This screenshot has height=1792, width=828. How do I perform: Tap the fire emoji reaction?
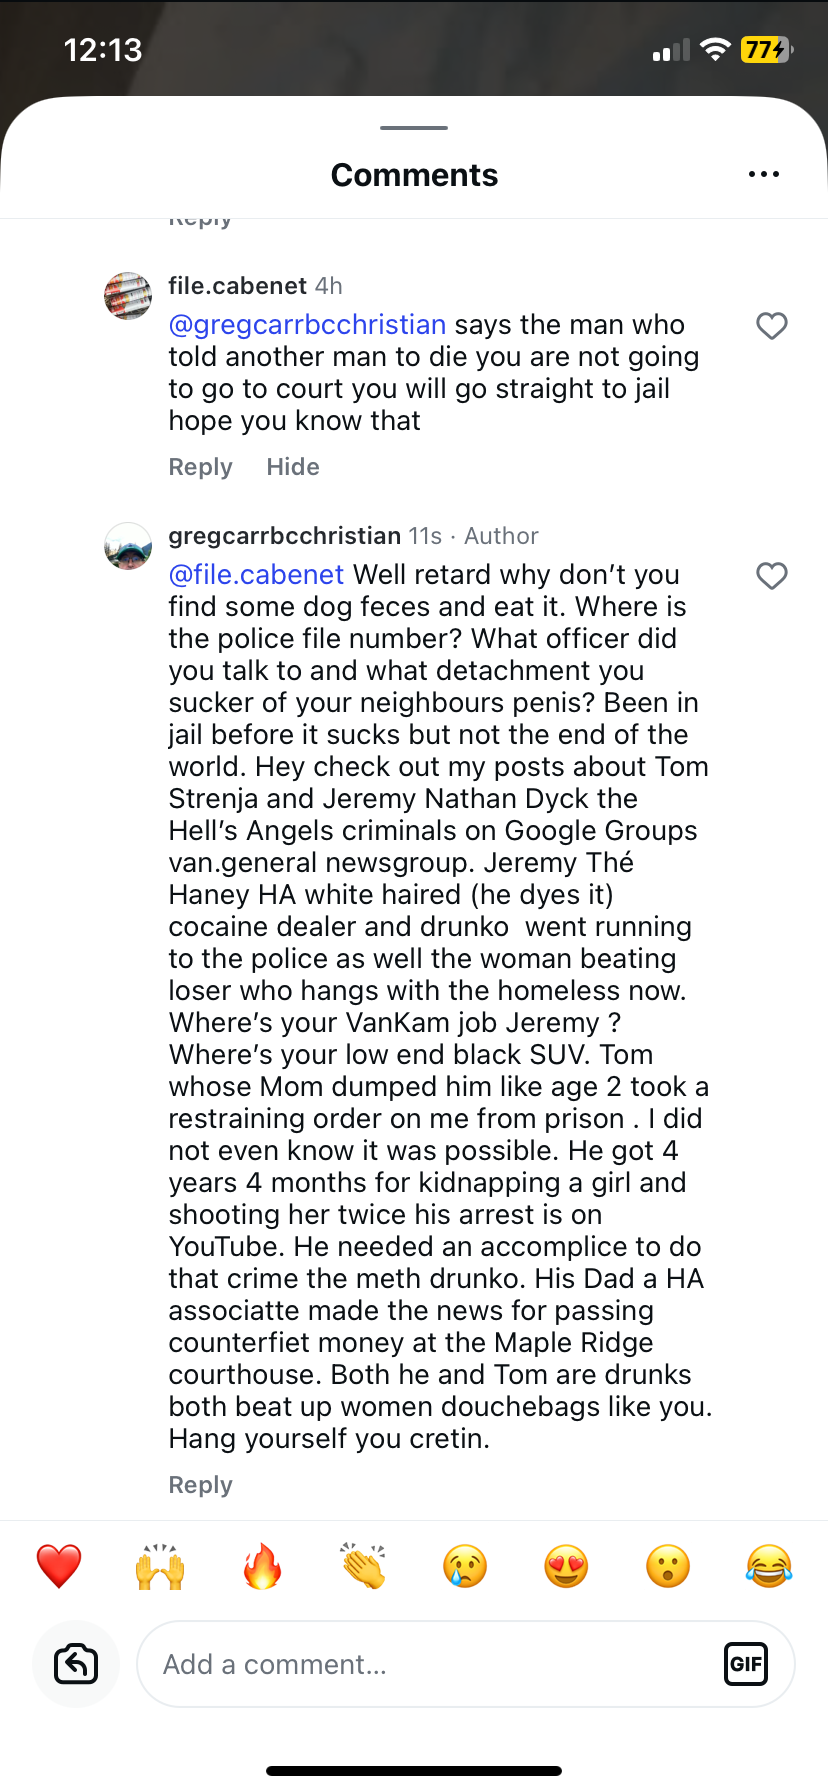click(x=262, y=1566)
